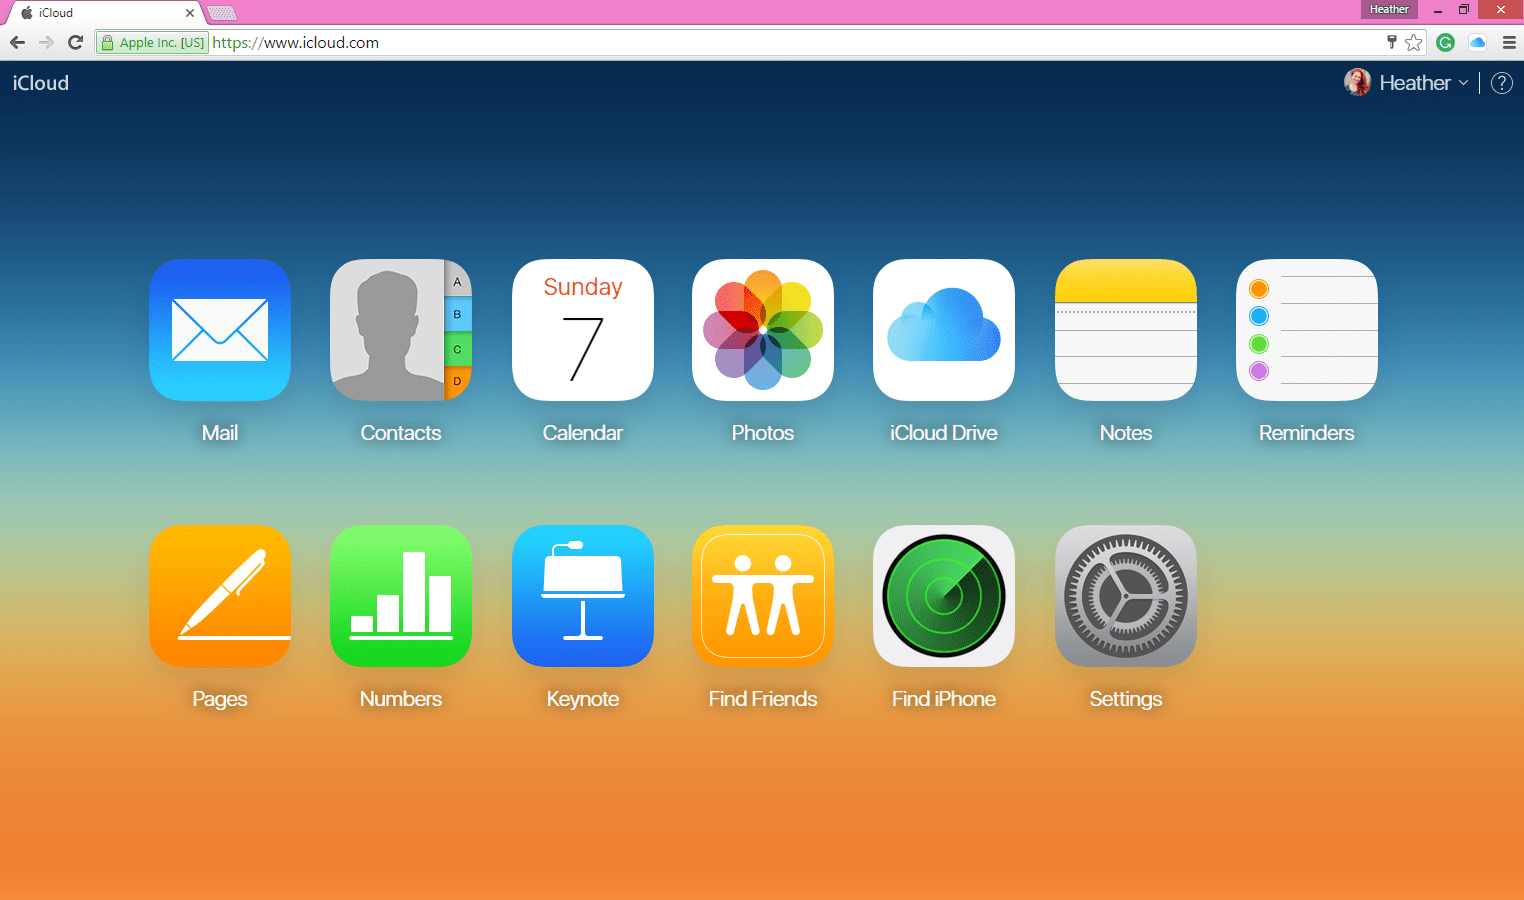Launch the Numbers app icon
The image size is (1524, 900).
pos(401,596)
